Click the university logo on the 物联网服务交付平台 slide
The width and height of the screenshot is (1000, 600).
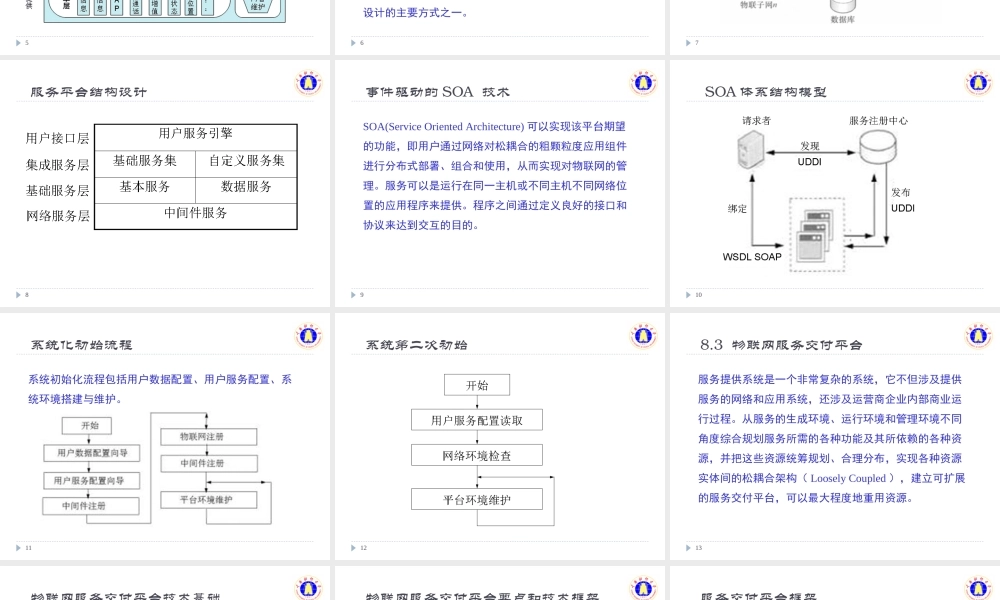(978, 336)
